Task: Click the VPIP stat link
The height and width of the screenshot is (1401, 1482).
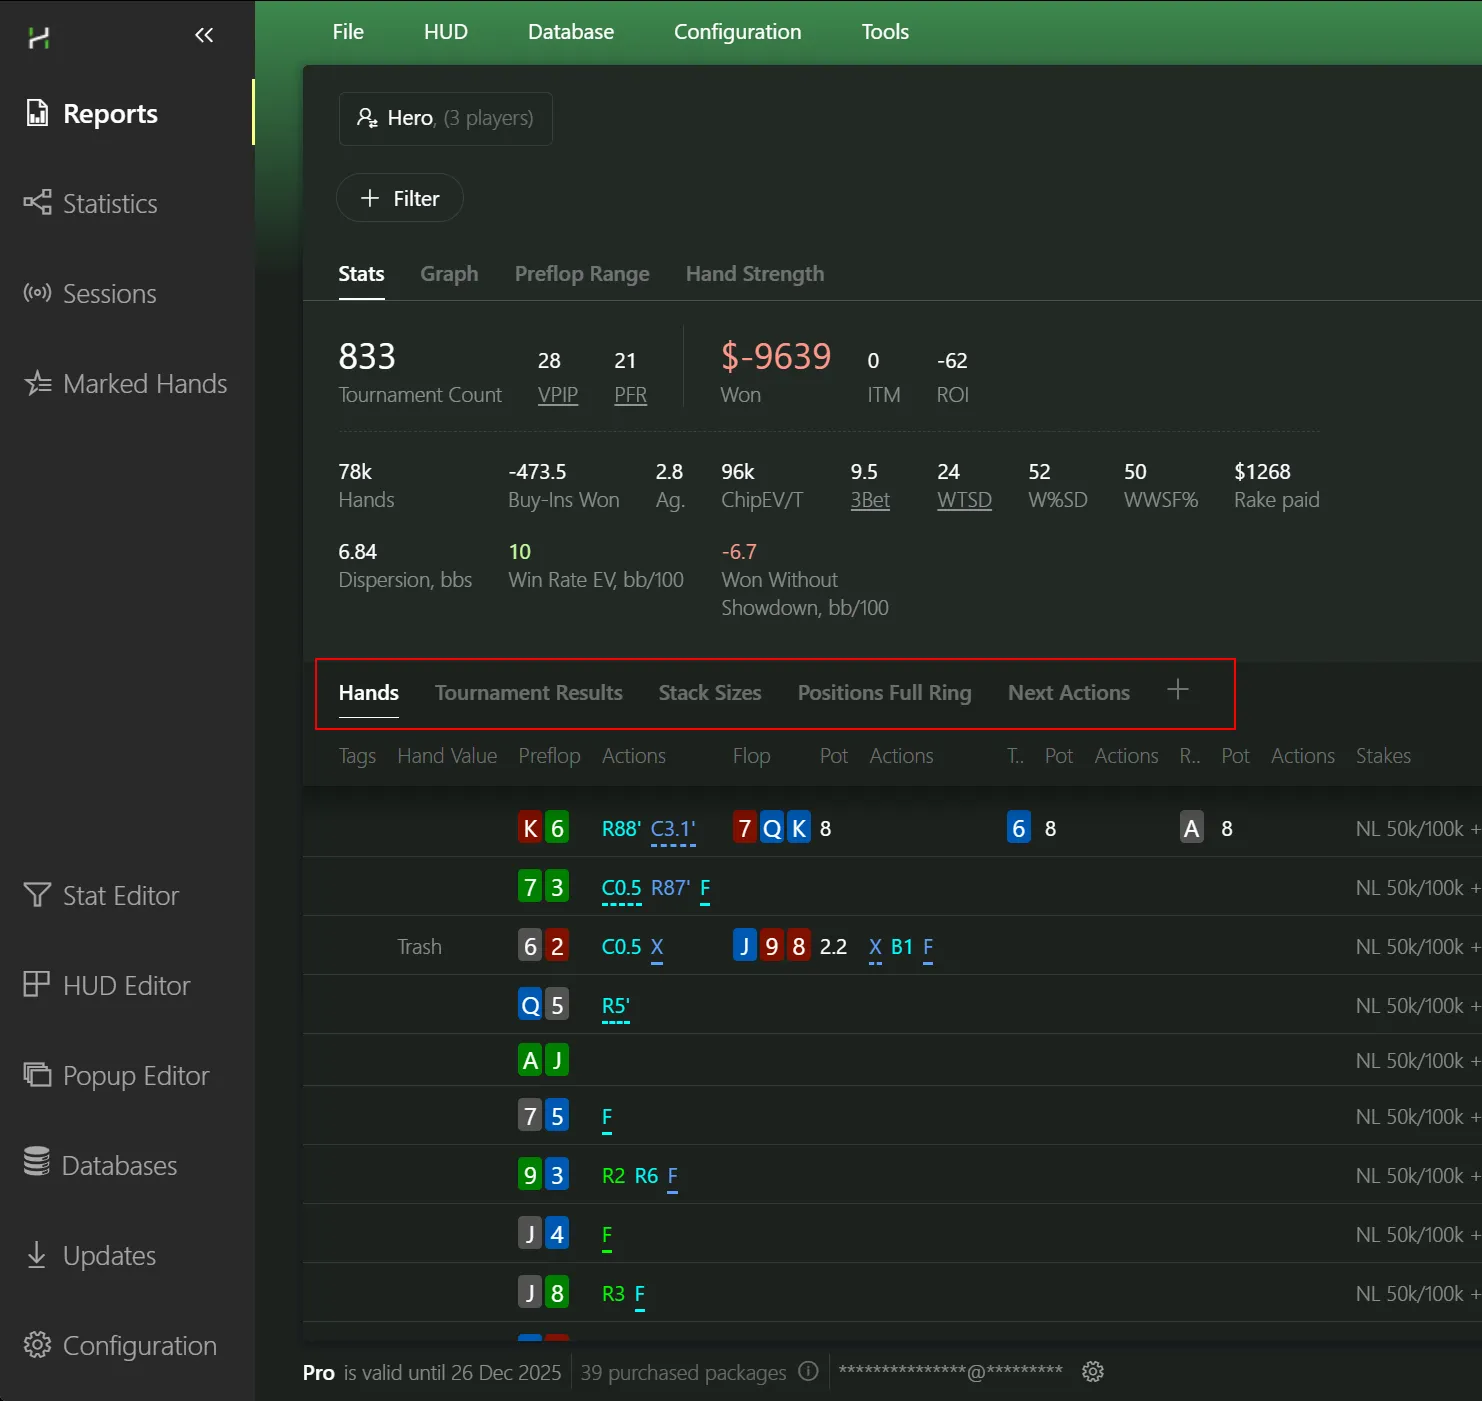Action: point(557,395)
